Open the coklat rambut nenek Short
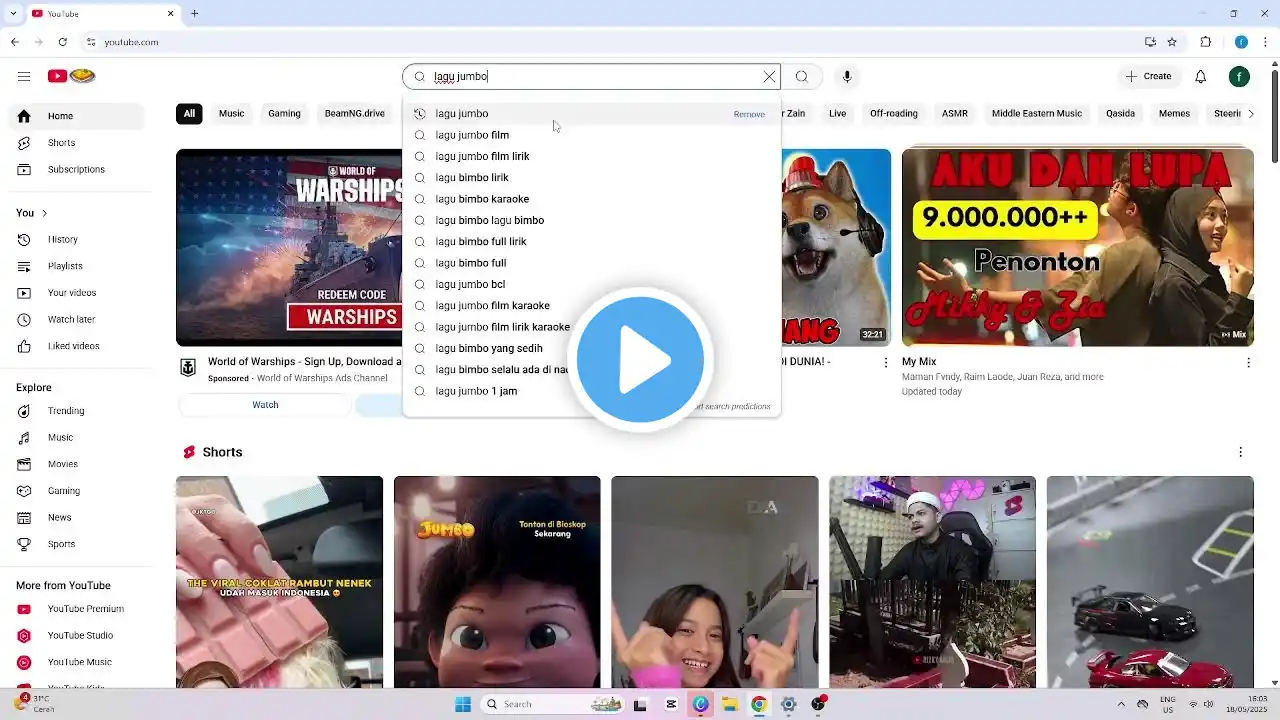The image size is (1280, 720). click(279, 582)
